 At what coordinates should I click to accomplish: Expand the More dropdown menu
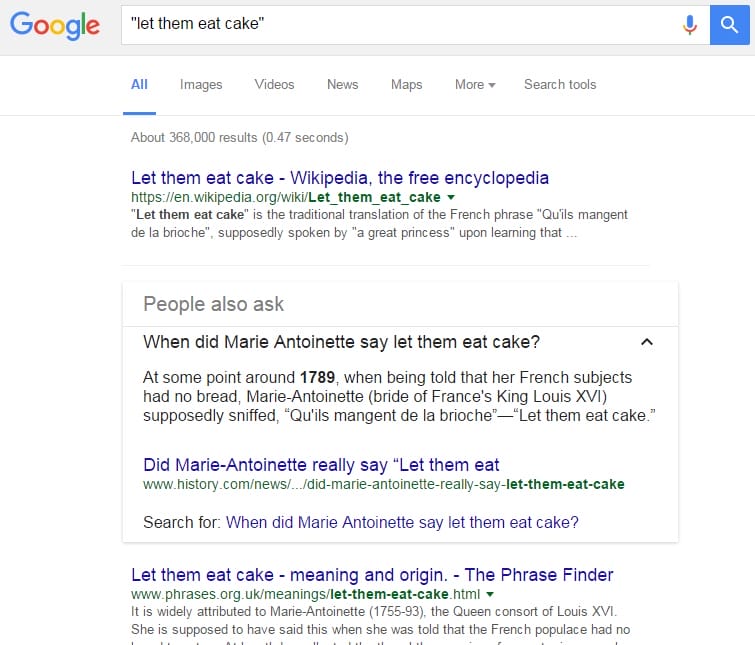tap(475, 85)
